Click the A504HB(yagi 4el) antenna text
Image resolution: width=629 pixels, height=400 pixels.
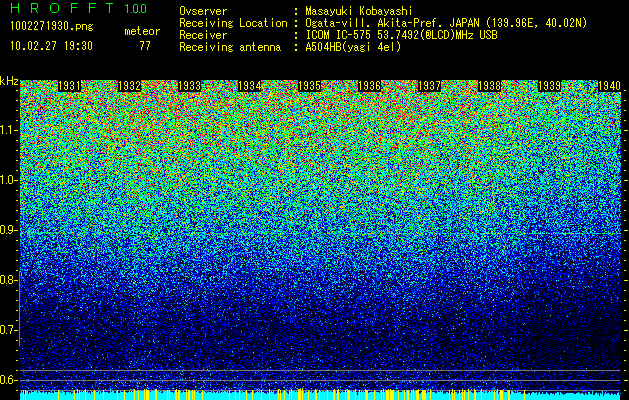[x=353, y=47]
